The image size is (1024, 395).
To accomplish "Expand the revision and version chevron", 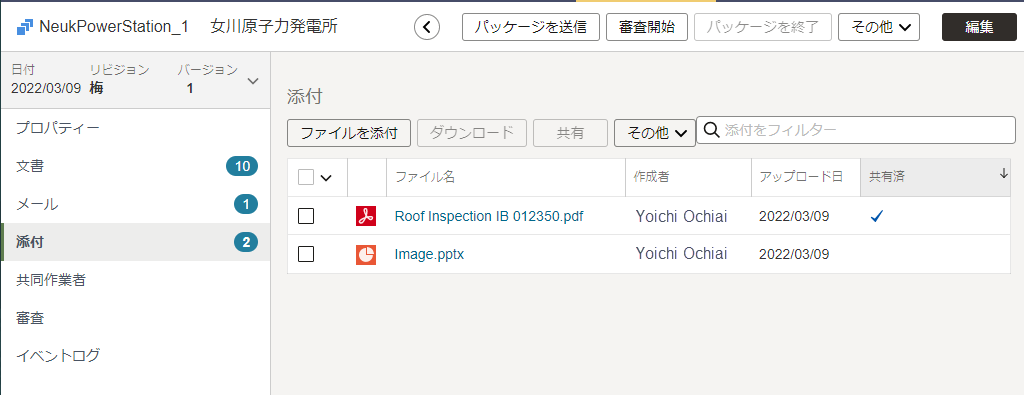I will coord(253,81).
